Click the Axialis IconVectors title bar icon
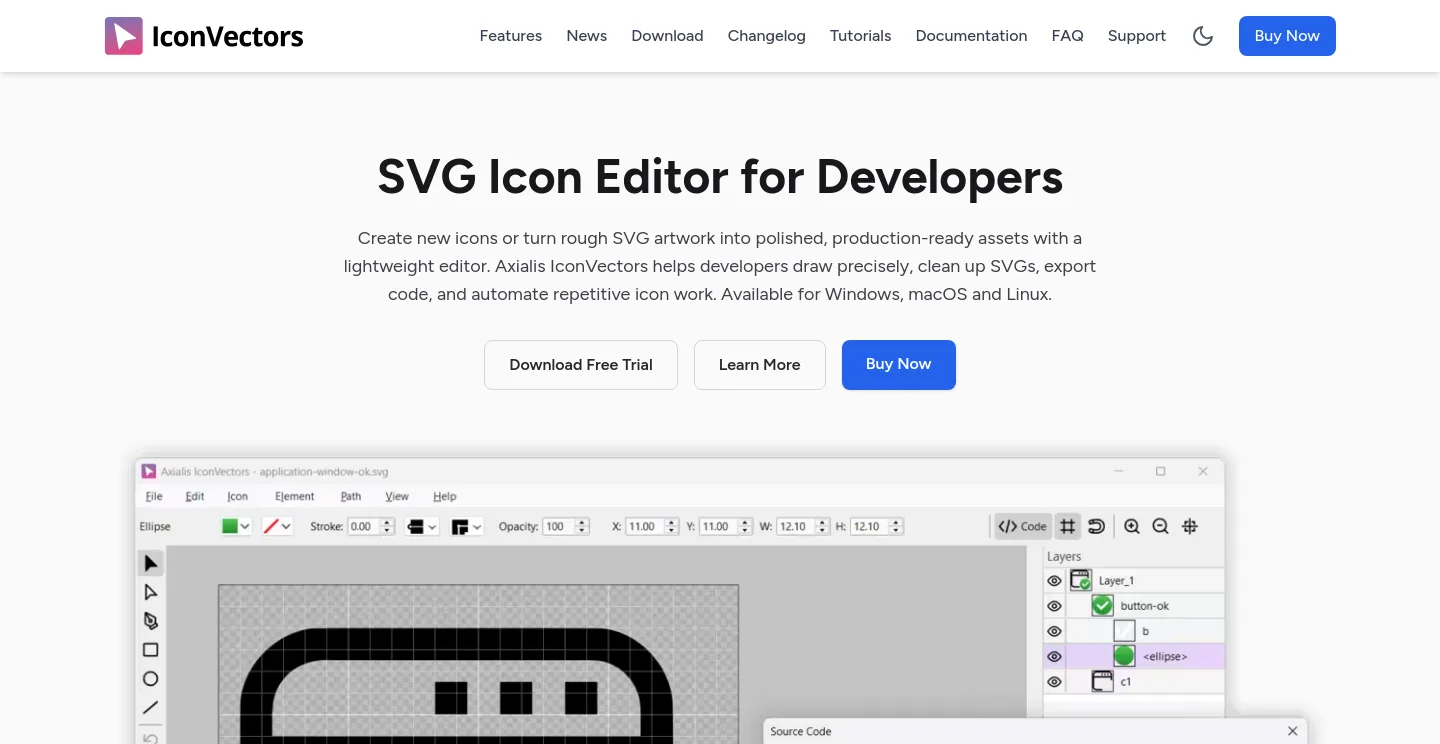 pyautogui.click(x=148, y=471)
